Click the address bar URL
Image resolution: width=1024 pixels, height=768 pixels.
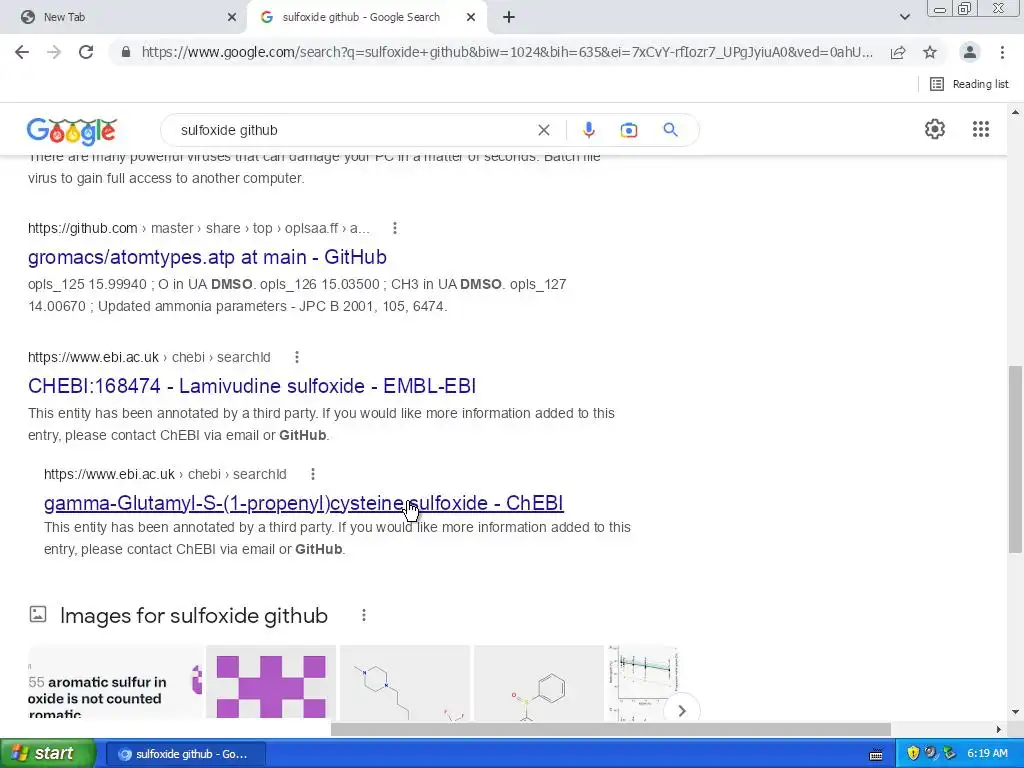pos(507,52)
